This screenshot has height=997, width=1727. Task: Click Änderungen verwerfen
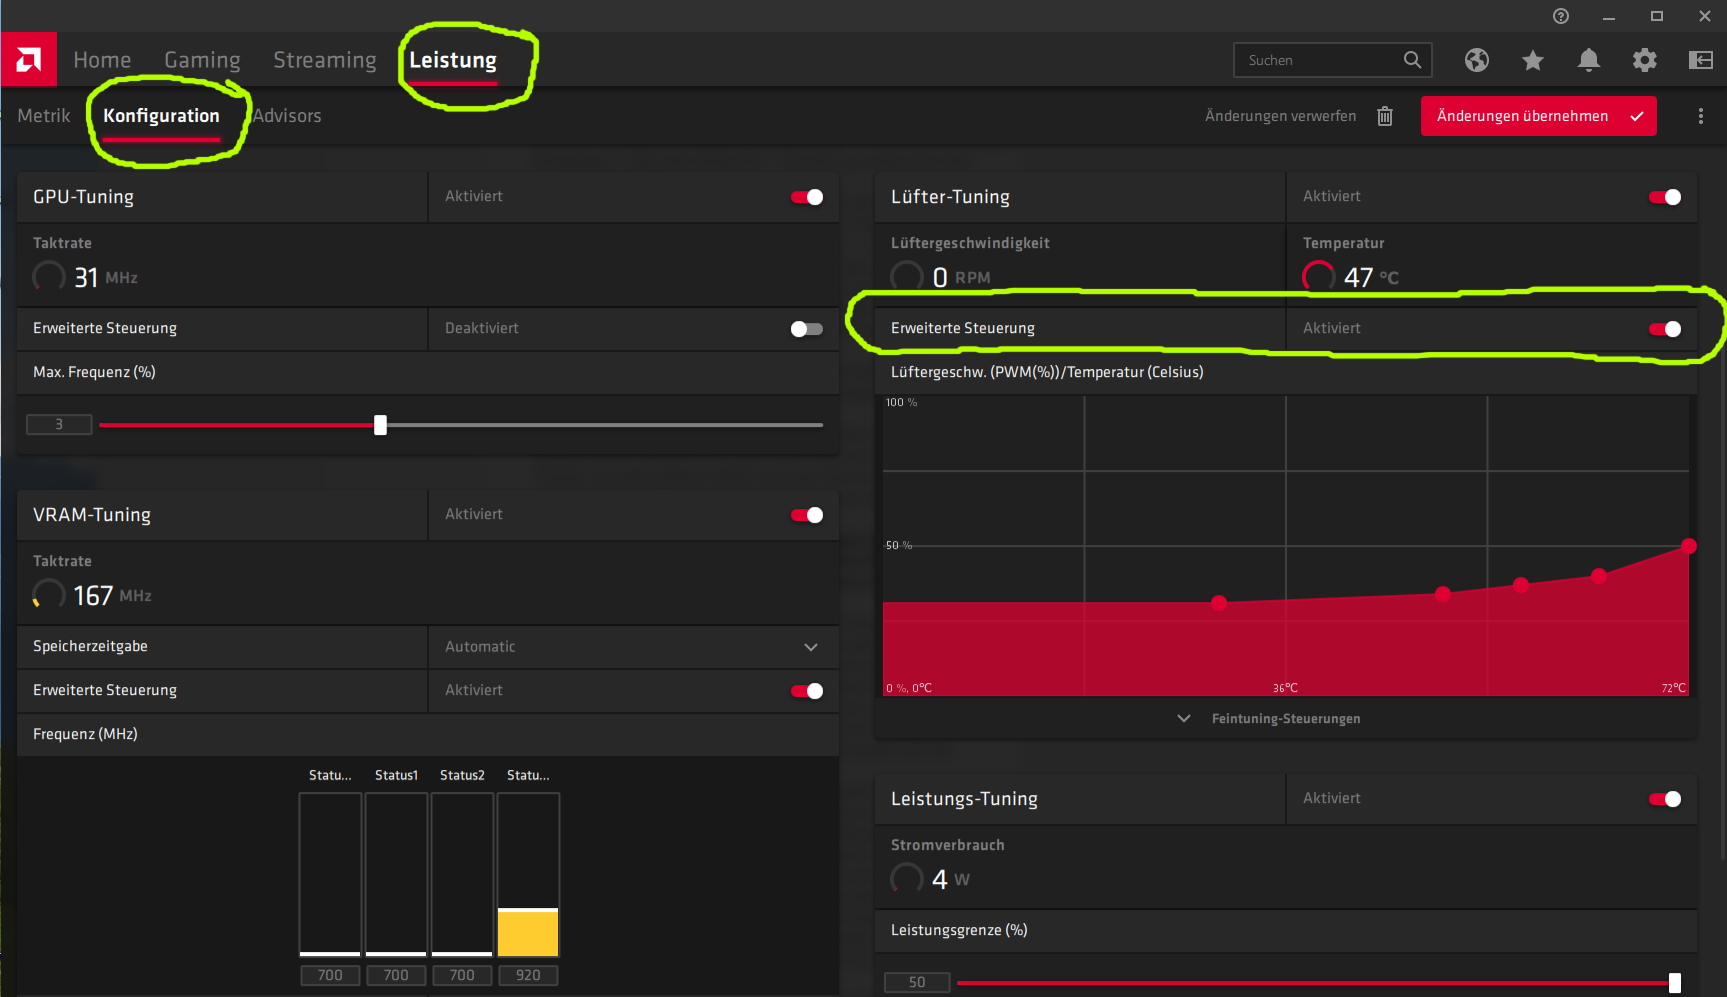(x=1281, y=116)
